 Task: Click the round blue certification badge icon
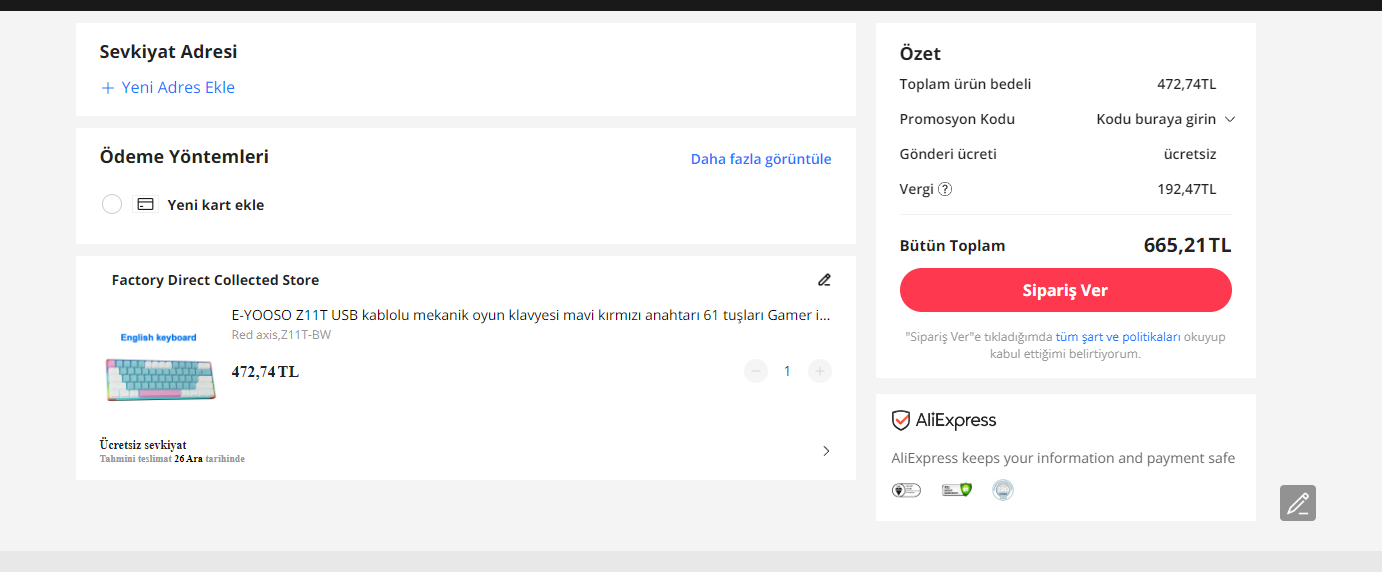tap(1003, 490)
